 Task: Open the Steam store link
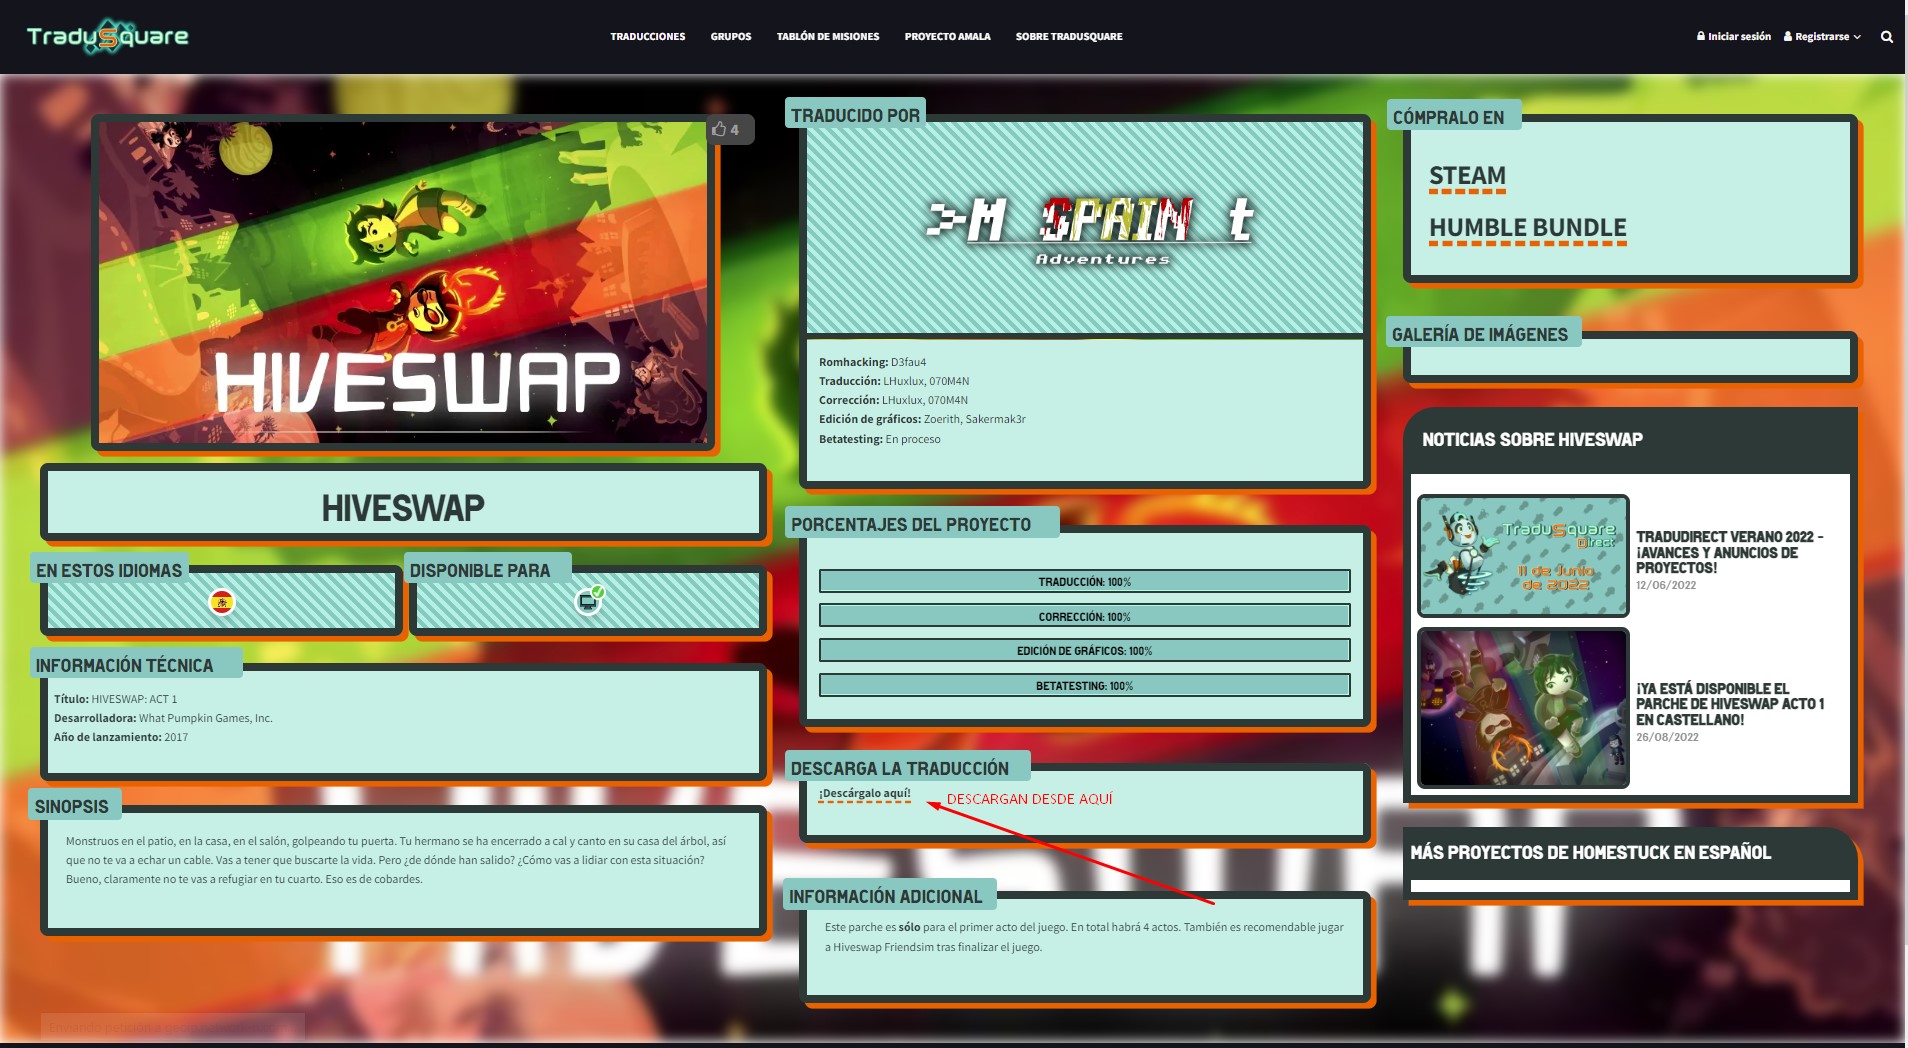click(x=1467, y=177)
